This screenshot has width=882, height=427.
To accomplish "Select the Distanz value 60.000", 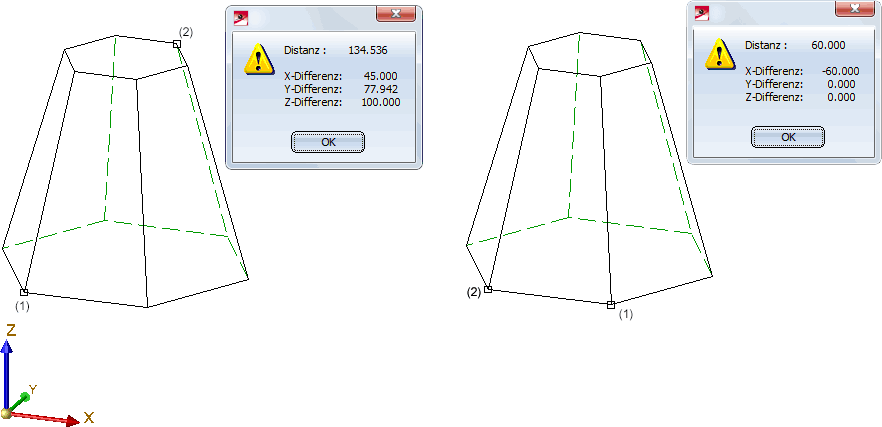I will tap(828, 46).
